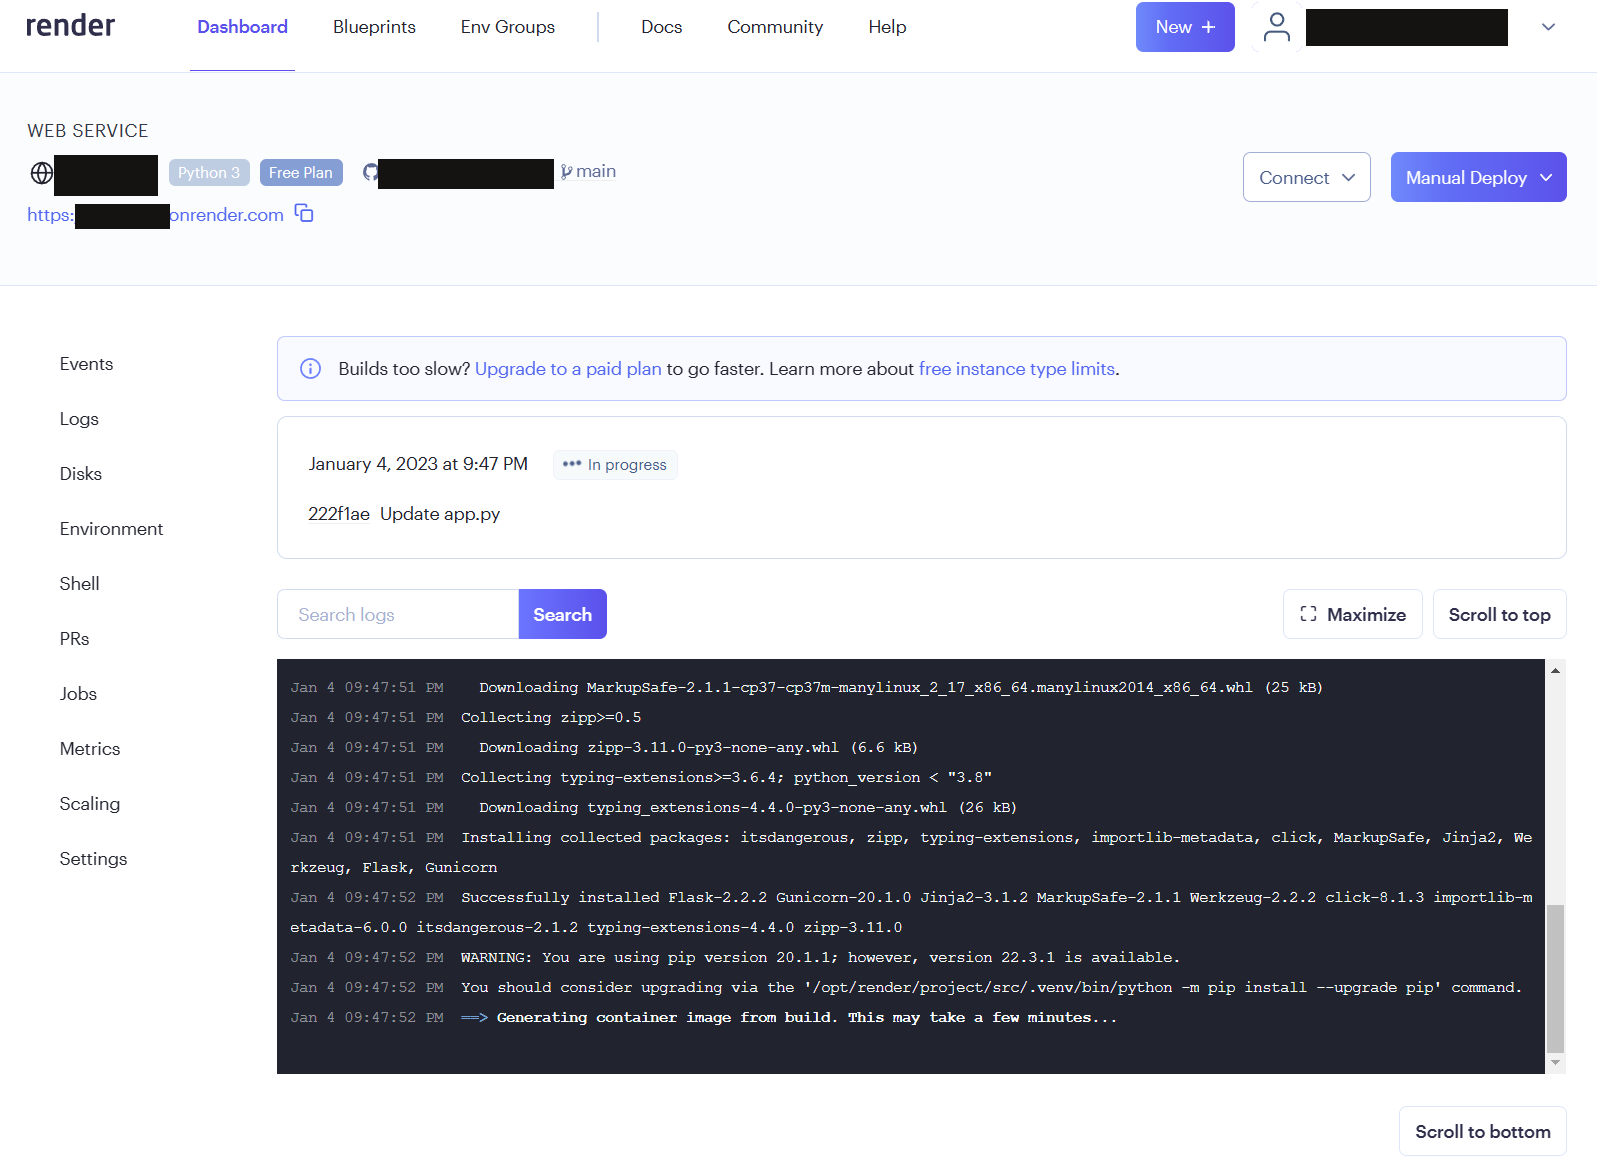Click the Collecting zipp>=0.5 log line
Image resolution: width=1597 pixels, height=1160 pixels.
tap(551, 717)
